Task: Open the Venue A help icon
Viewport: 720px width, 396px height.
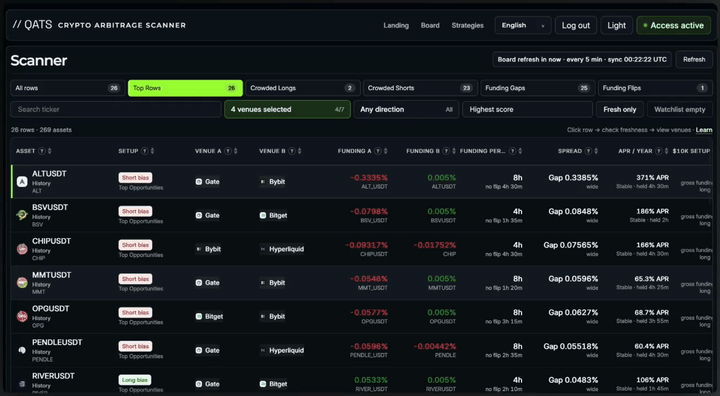Action: [228, 151]
